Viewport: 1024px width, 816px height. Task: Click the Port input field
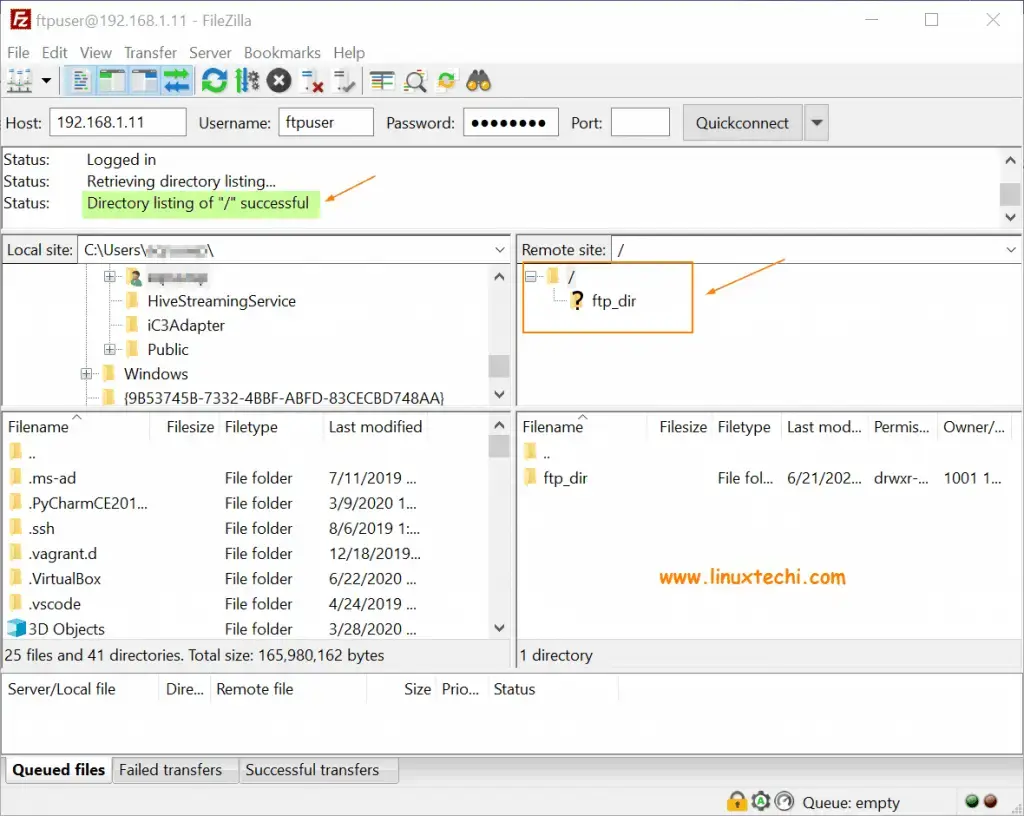point(640,121)
